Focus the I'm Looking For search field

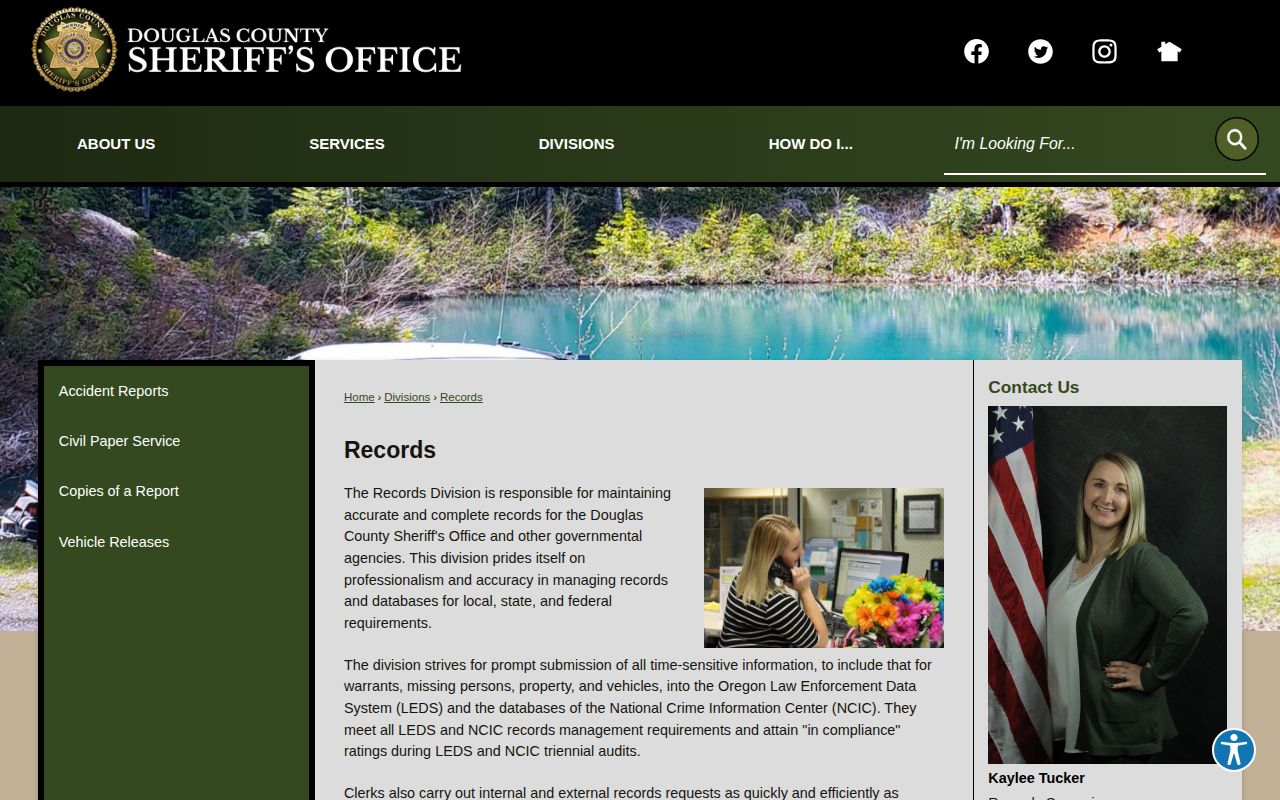click(x=1078, y=144)
